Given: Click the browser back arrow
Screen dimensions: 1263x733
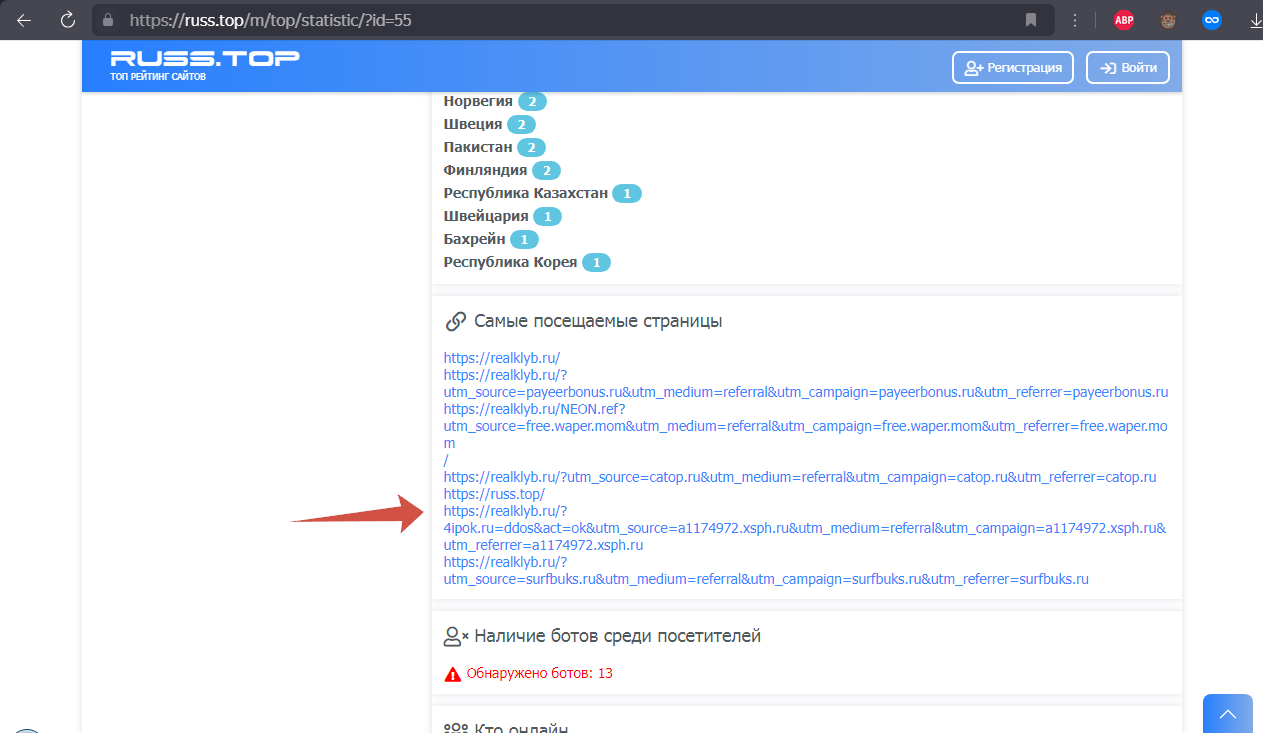Looking at the screenshot, I should tap(24, 20).
